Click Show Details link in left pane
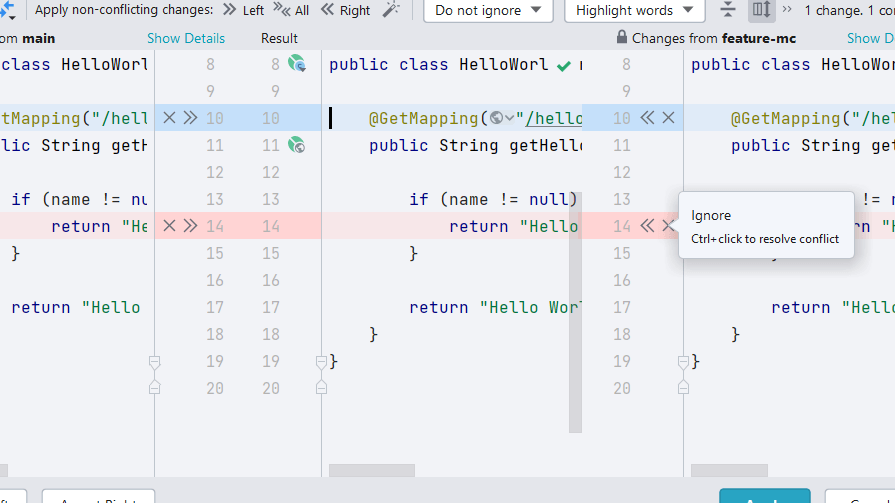895x503 pixels. click(186, 38)
